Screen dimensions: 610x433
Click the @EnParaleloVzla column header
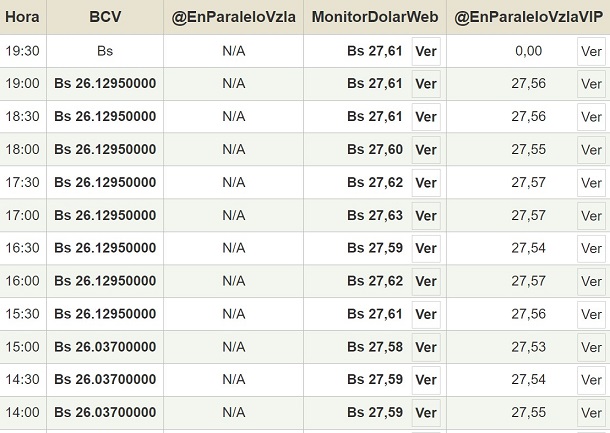[x=233, y=17]
